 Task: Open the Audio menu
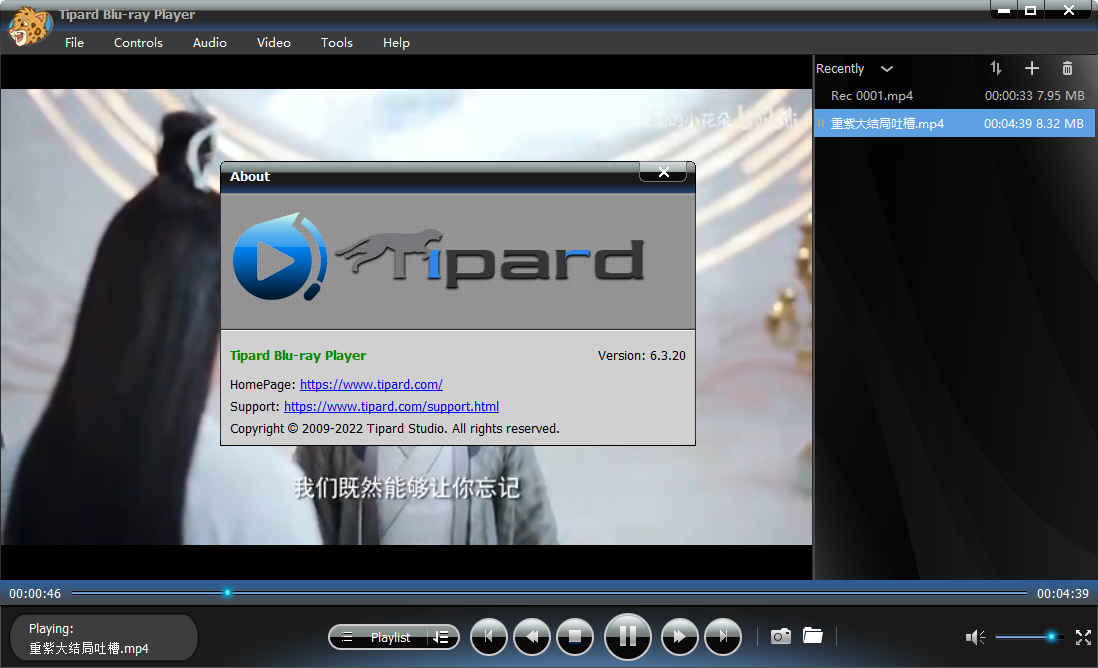209,43
